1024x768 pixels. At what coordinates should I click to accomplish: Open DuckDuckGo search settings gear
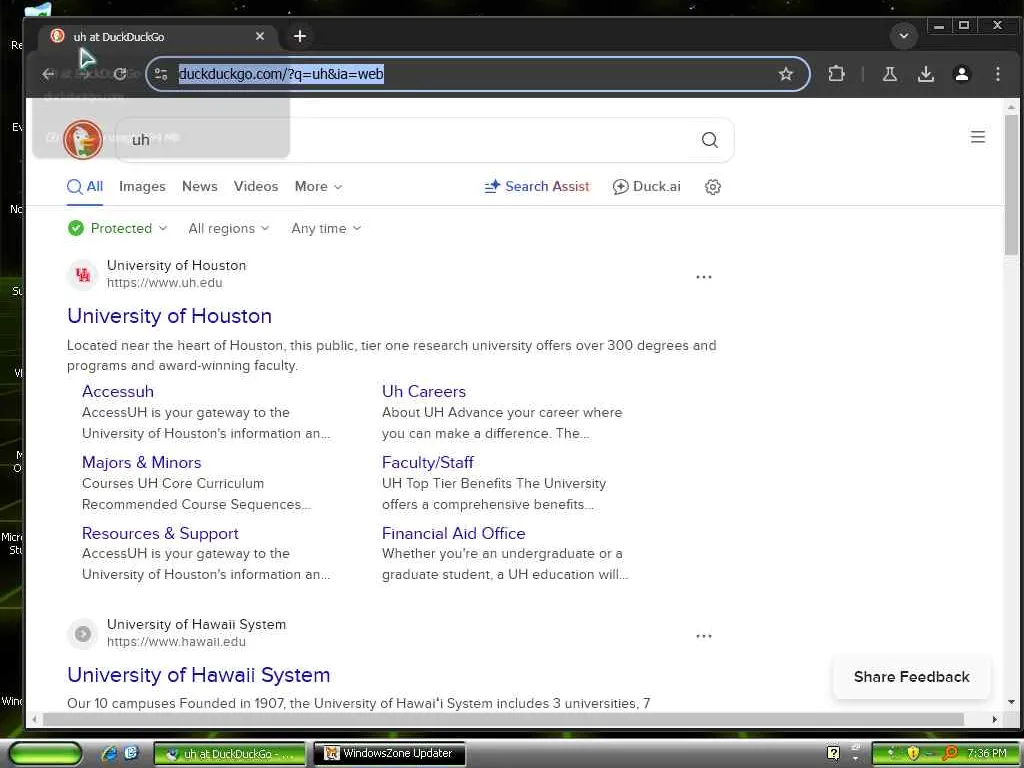click(x=712, y=187)
